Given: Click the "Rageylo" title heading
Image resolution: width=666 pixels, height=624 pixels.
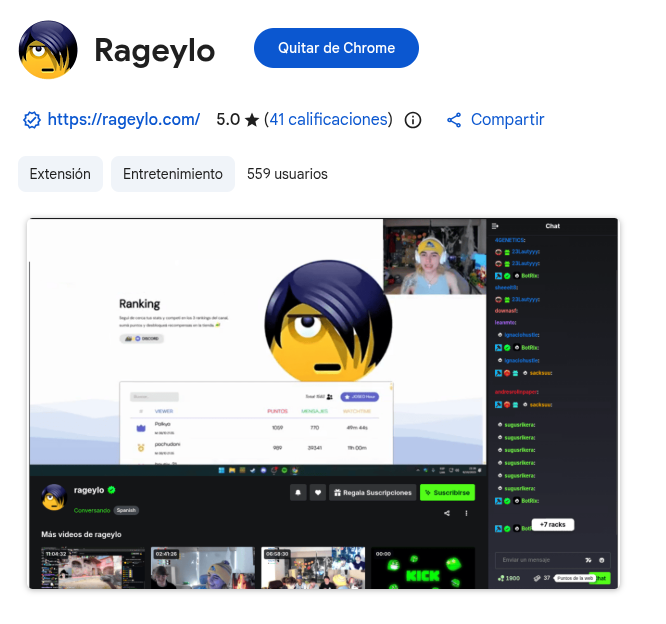Looking at the screenshot, I should 155,51.
